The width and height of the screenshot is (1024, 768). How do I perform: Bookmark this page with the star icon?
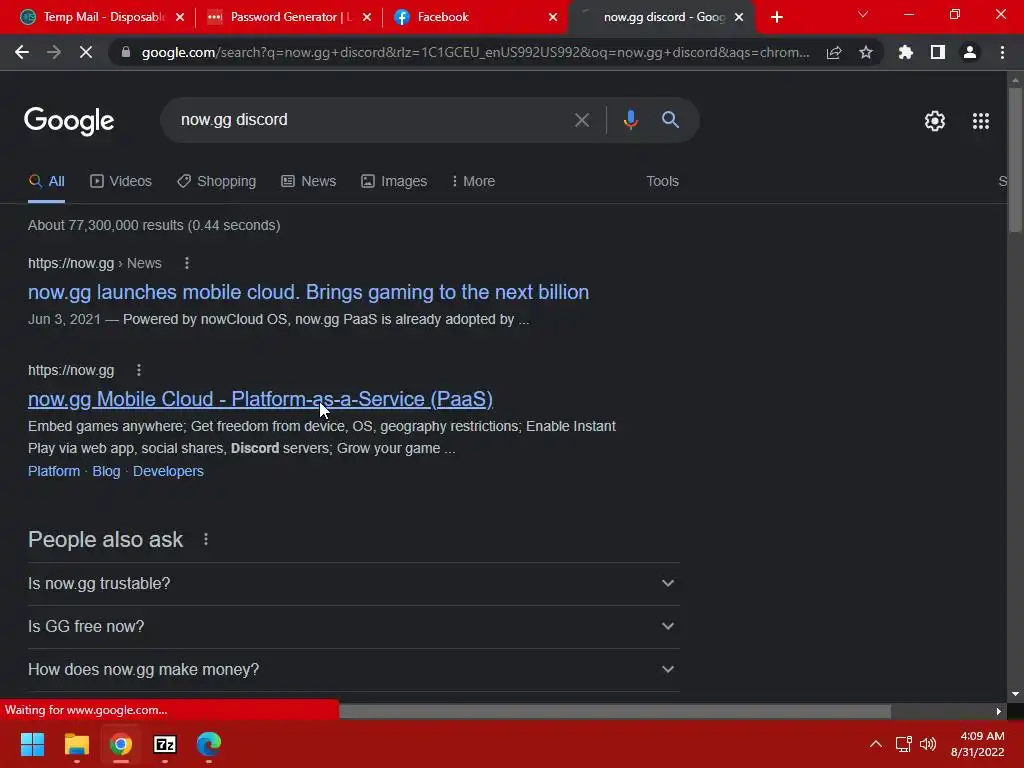click(x=866, y=52)
